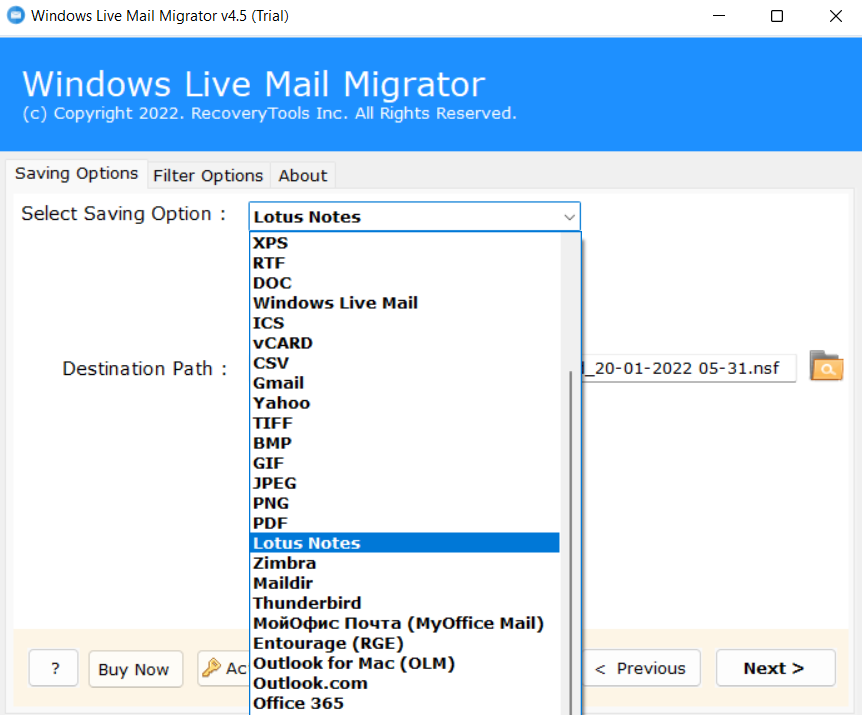Screen dimensions: 862x715
Task: Choose RTF from the saving list
Action: pyautogui.click(x=405, y=263)
